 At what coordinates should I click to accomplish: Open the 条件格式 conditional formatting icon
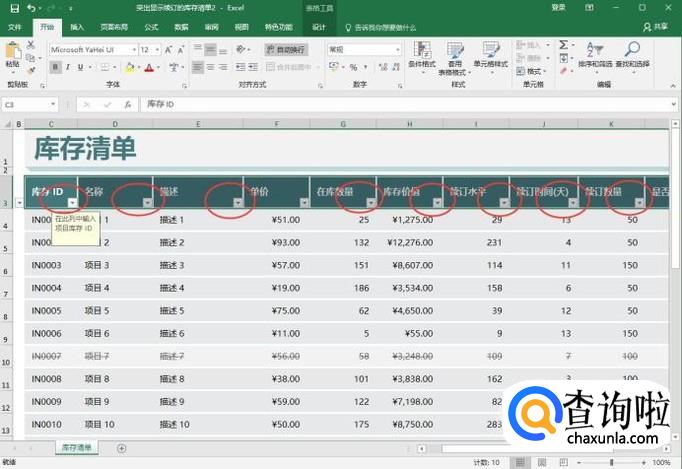pyautogui.click(x=422, y=55)
